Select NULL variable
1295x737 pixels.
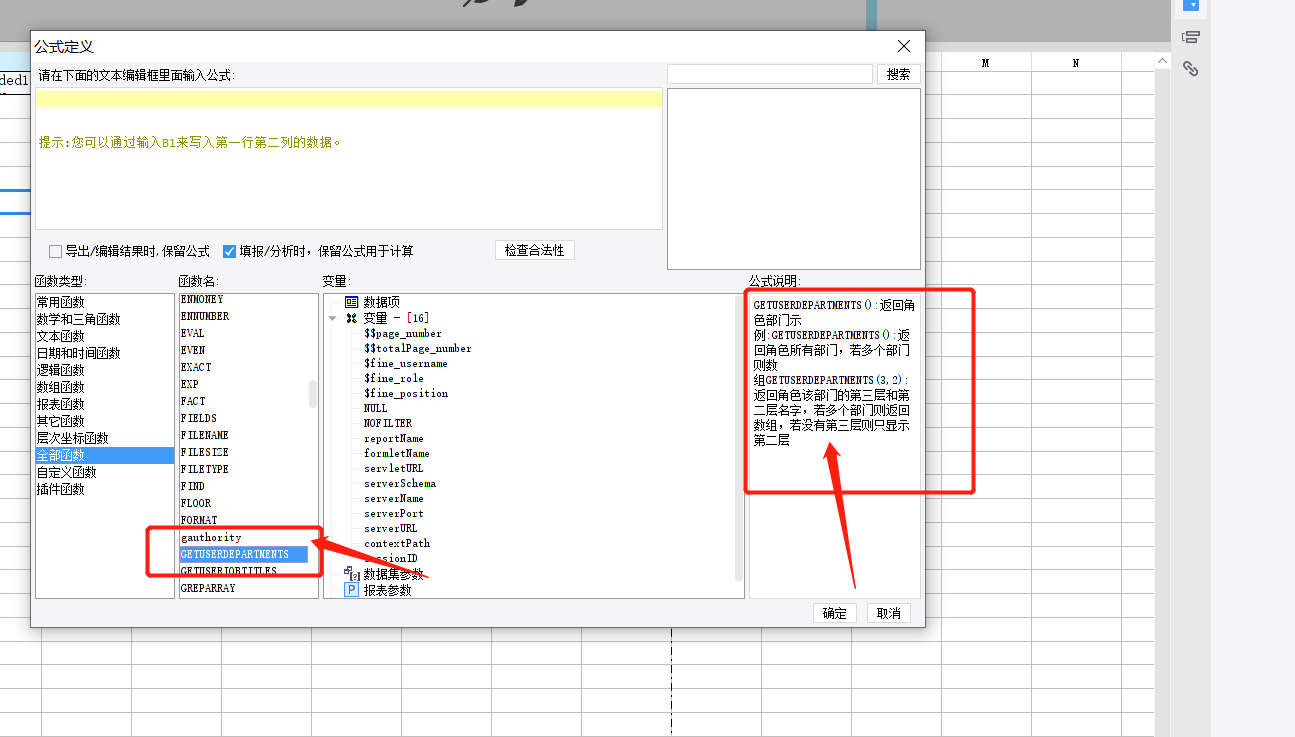[x=375, y=408]
